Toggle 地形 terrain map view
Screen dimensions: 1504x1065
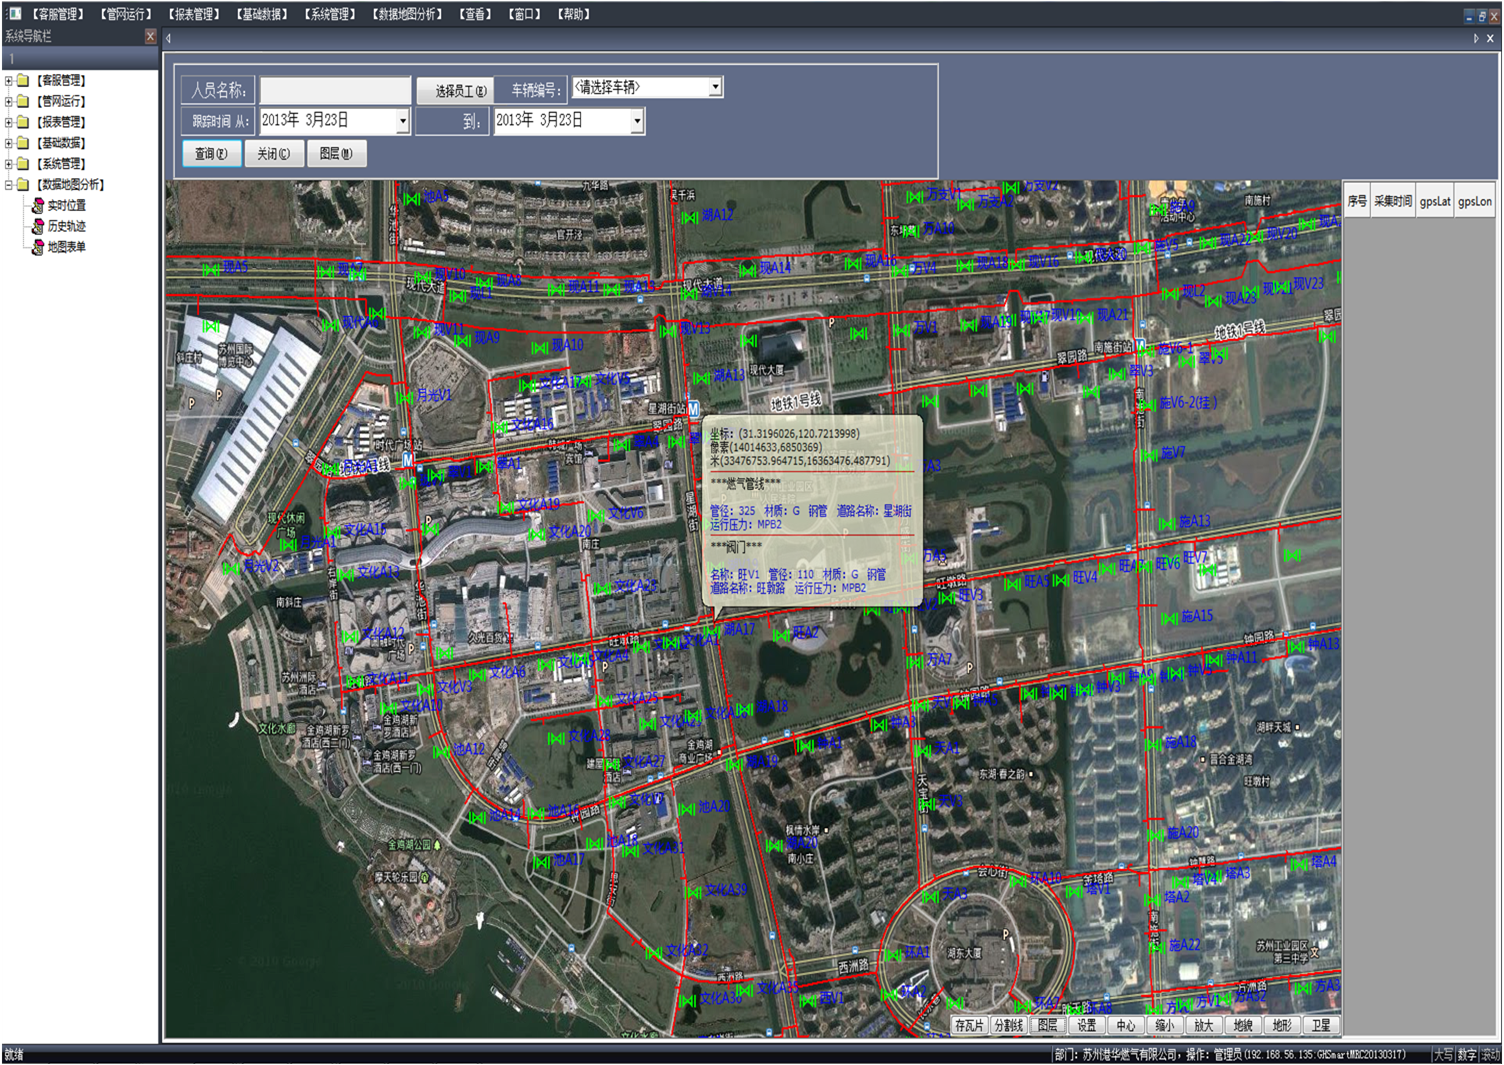click(1282, 1025)
